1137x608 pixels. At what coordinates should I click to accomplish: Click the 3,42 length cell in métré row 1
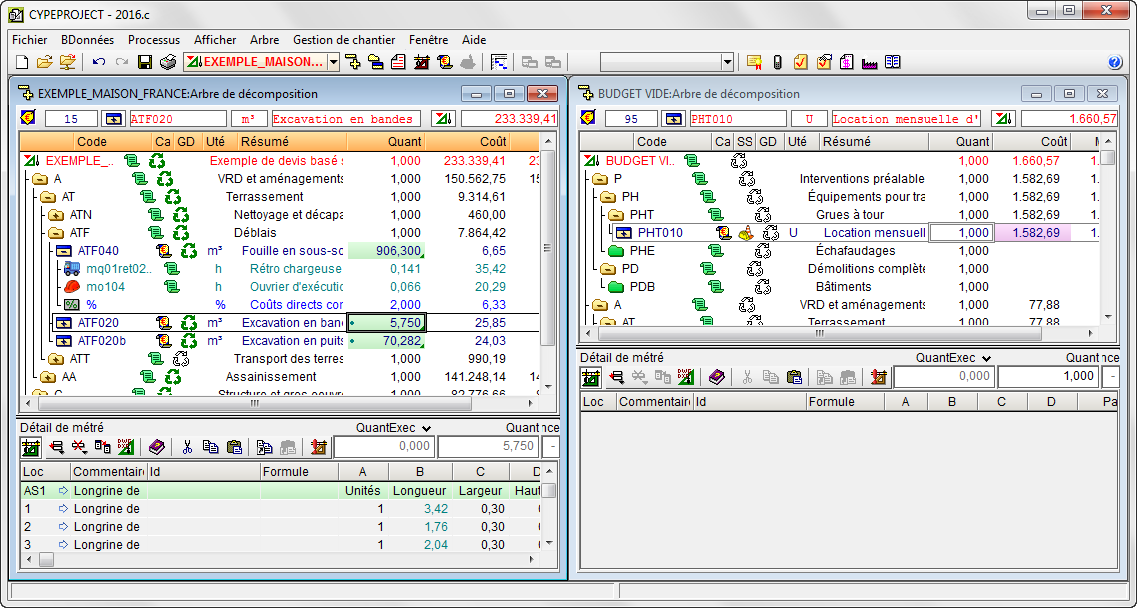coord(420,509)
